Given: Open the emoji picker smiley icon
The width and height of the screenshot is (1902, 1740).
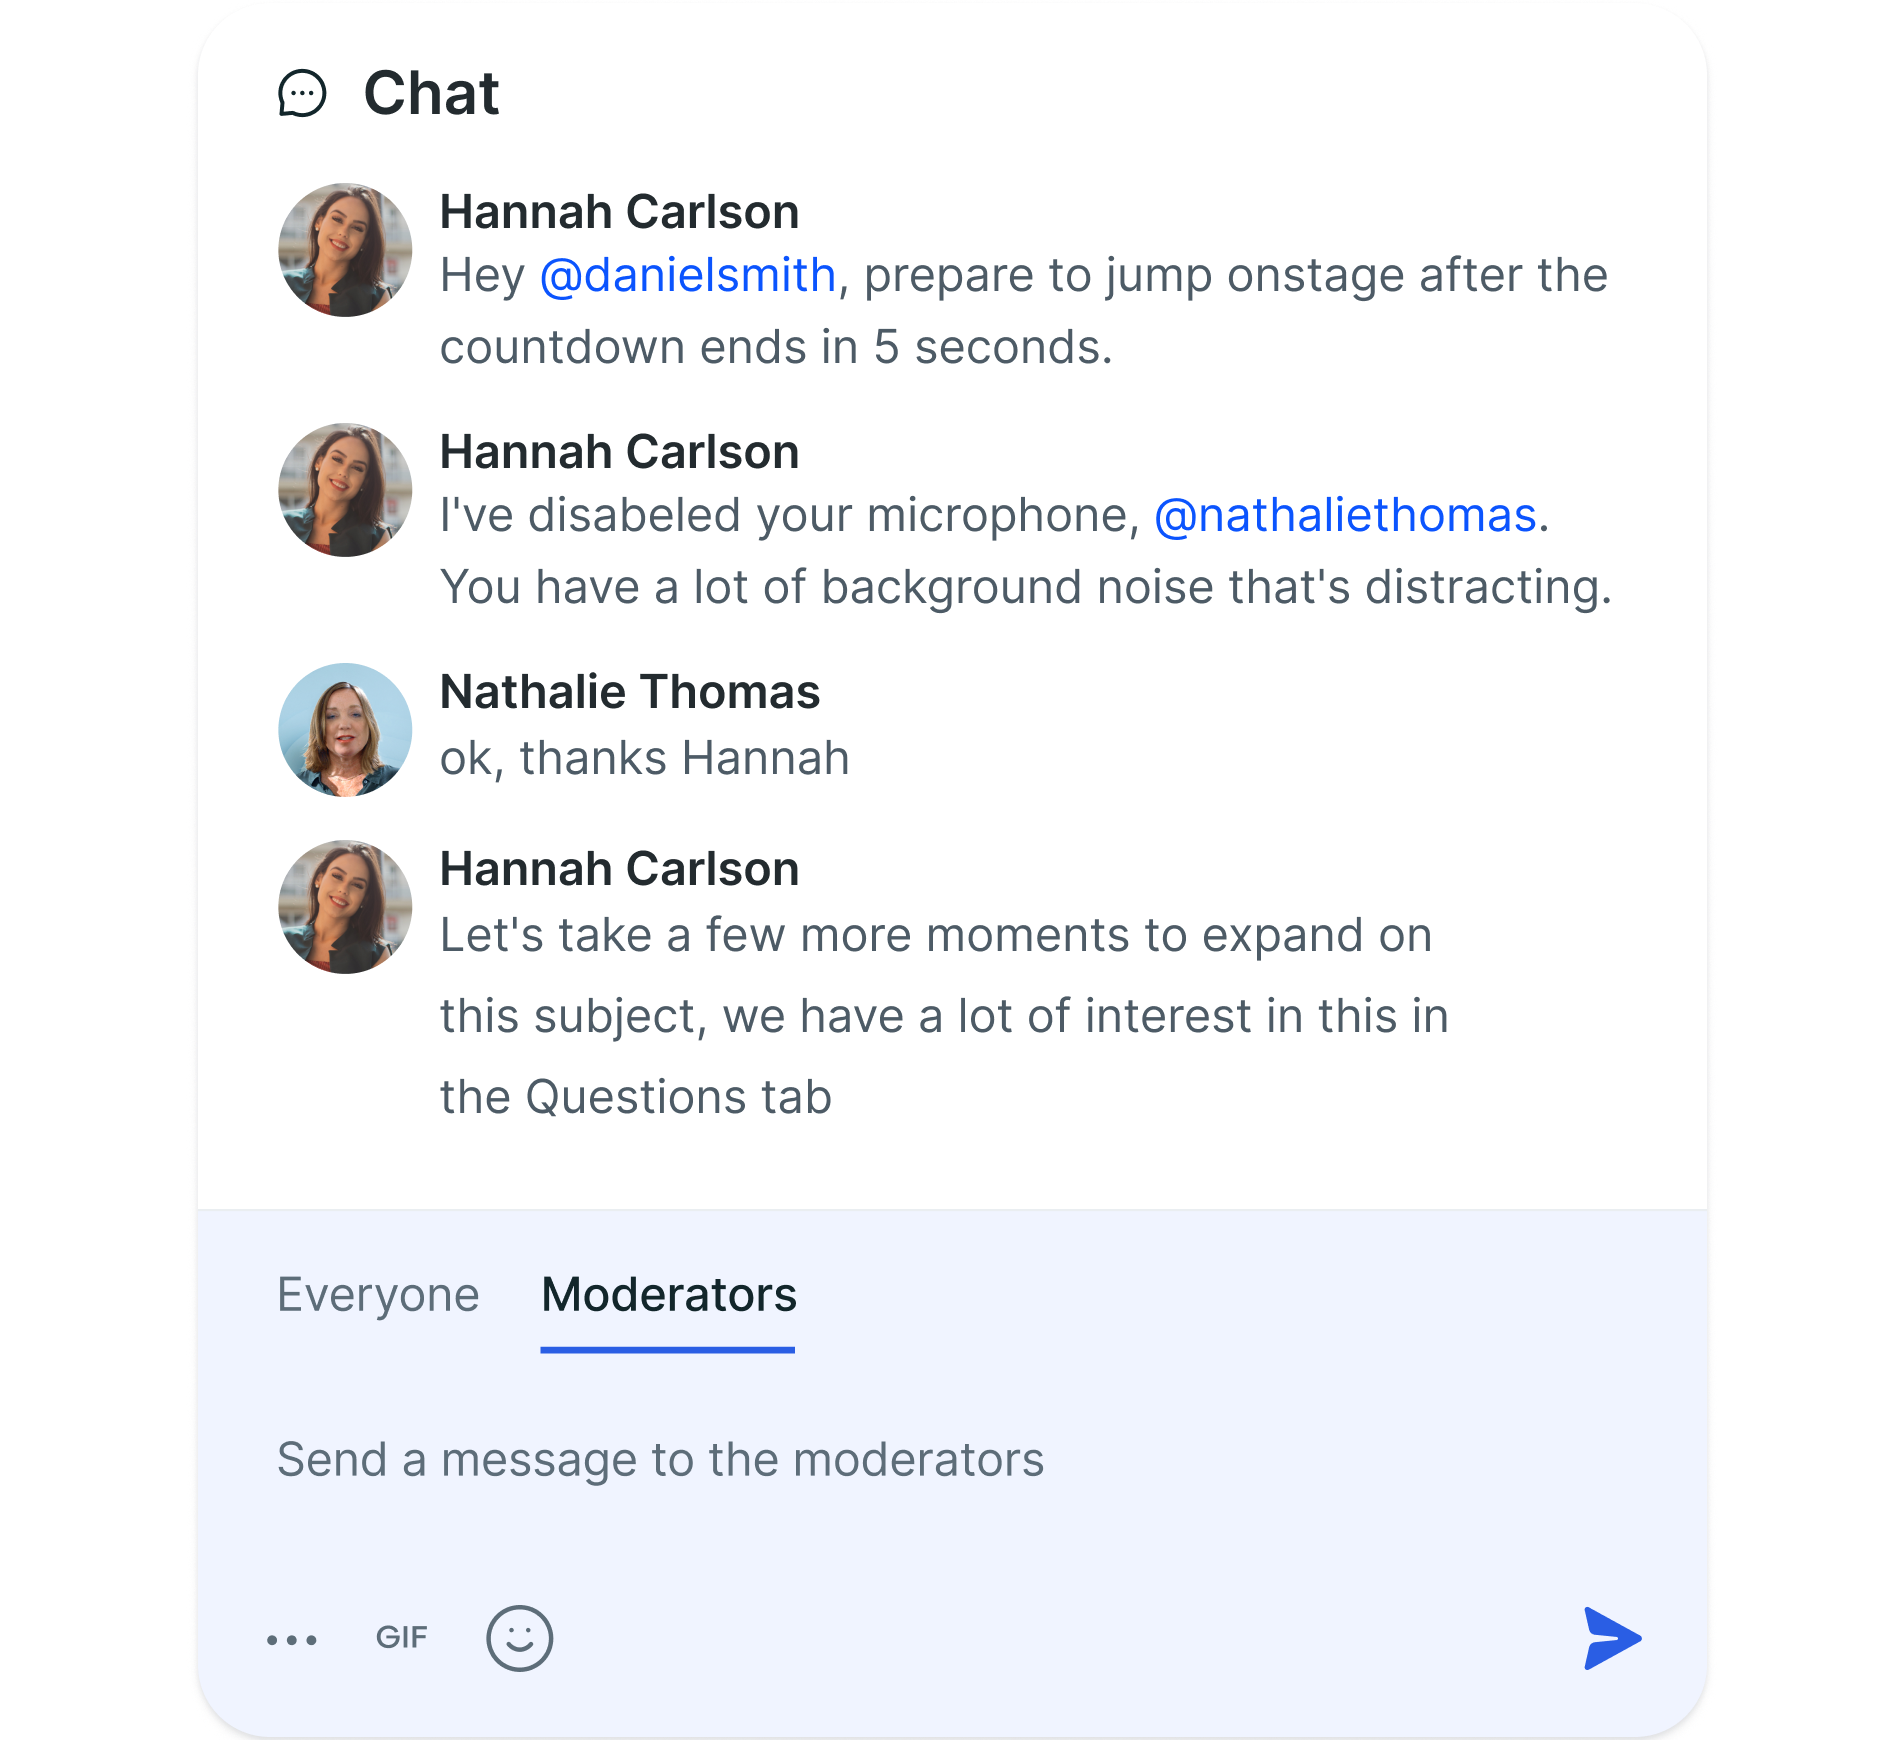Looking at the screenshot, I should [x=519, y=1638].
